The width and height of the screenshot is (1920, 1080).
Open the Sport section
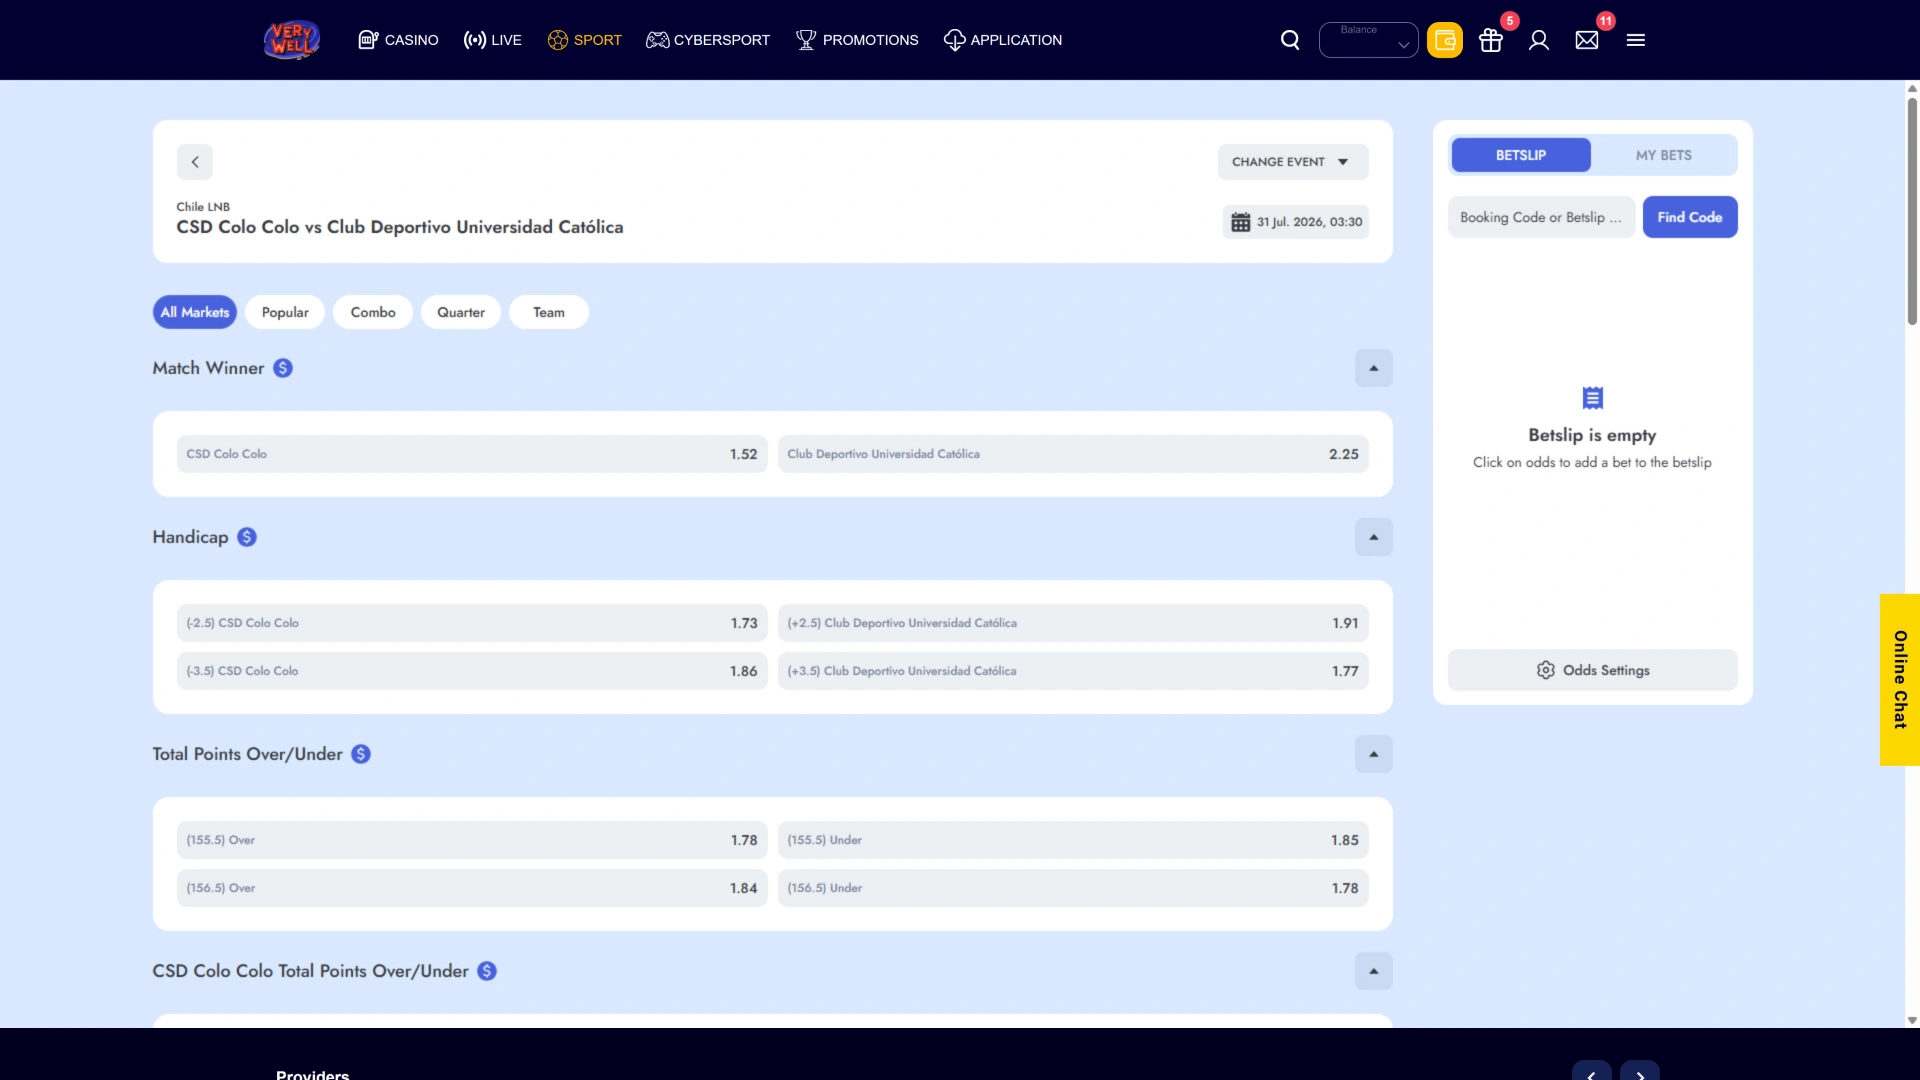coord(584,40)
